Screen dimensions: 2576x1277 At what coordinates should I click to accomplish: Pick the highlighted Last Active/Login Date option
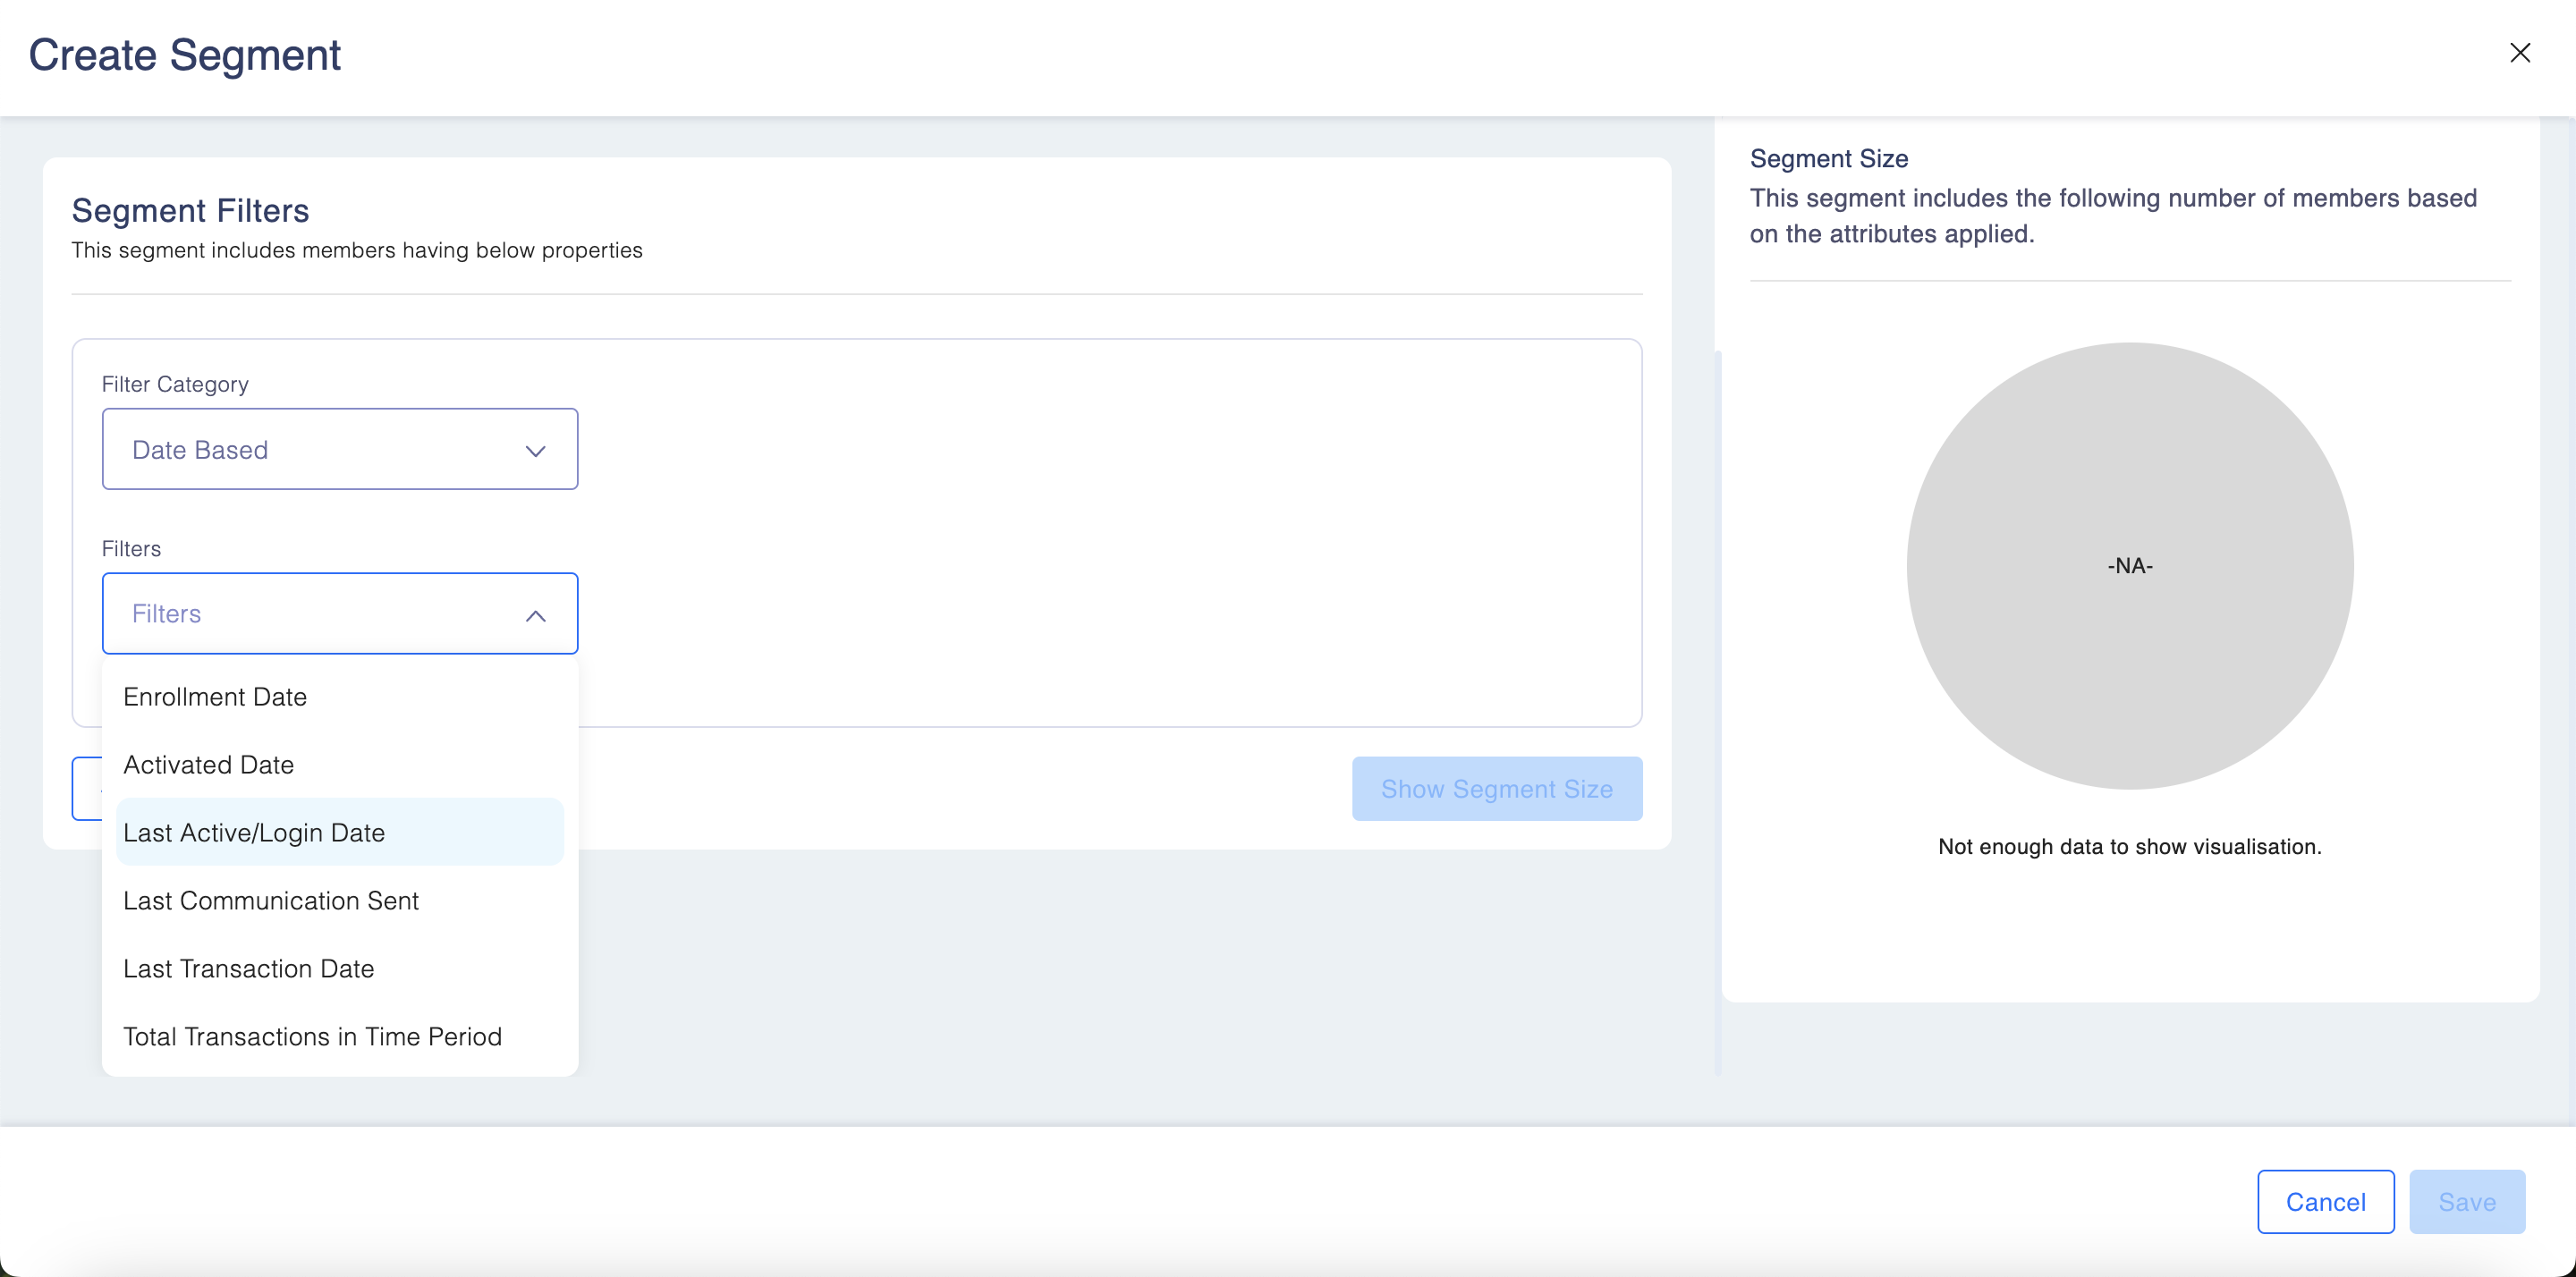click(254, 833)
